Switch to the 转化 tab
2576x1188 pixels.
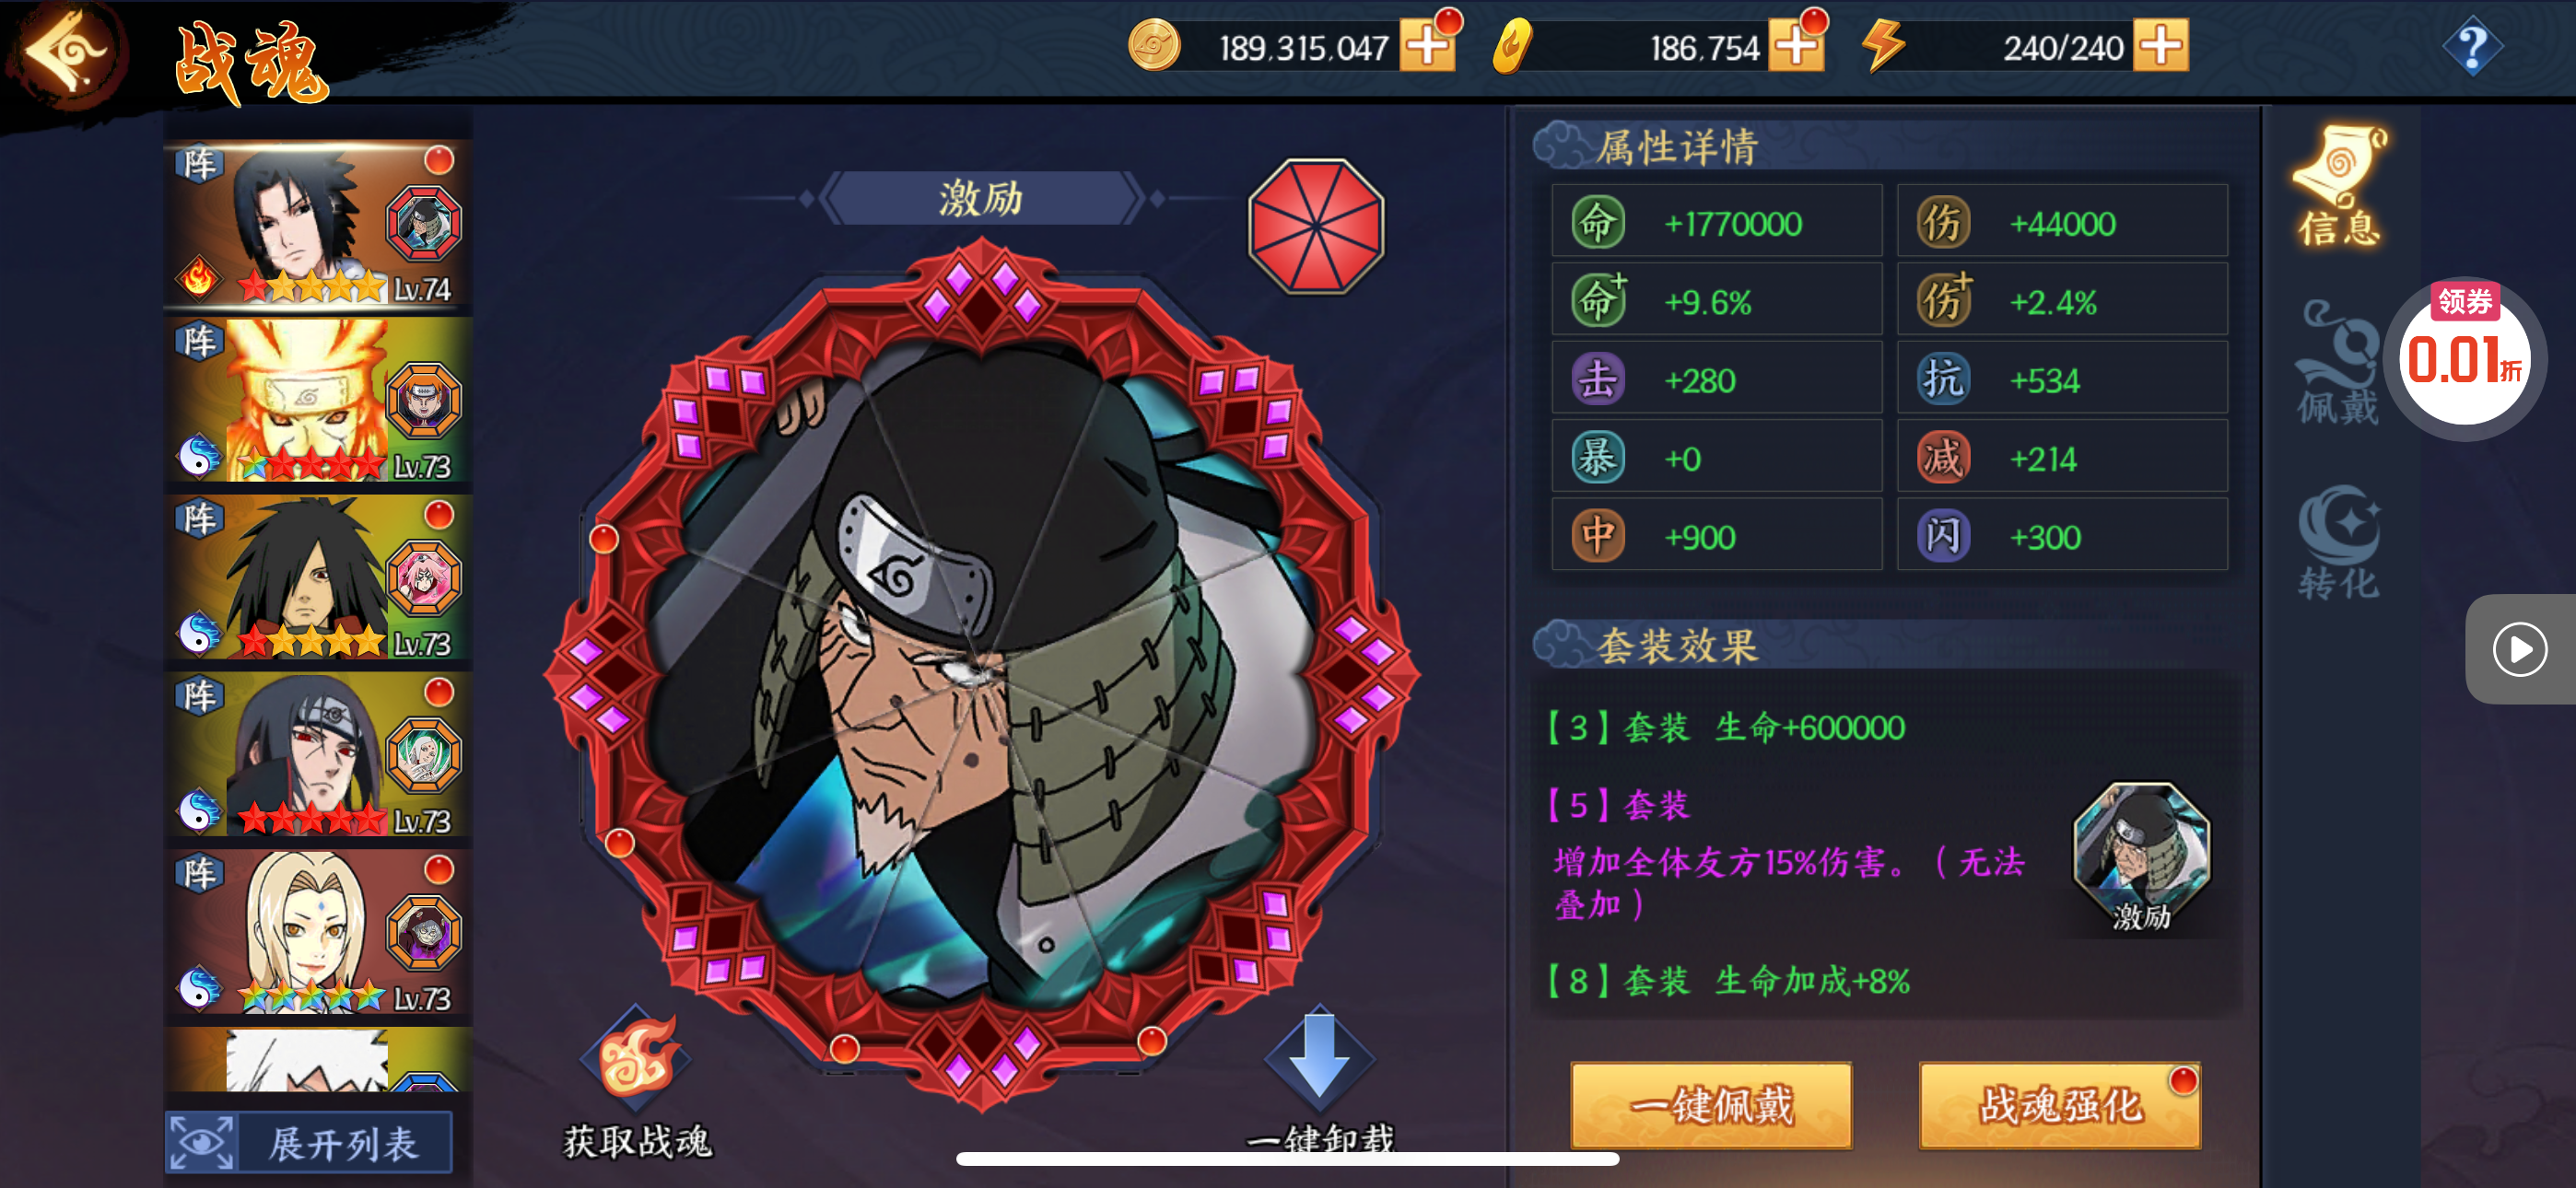(x=2338, y=543)
